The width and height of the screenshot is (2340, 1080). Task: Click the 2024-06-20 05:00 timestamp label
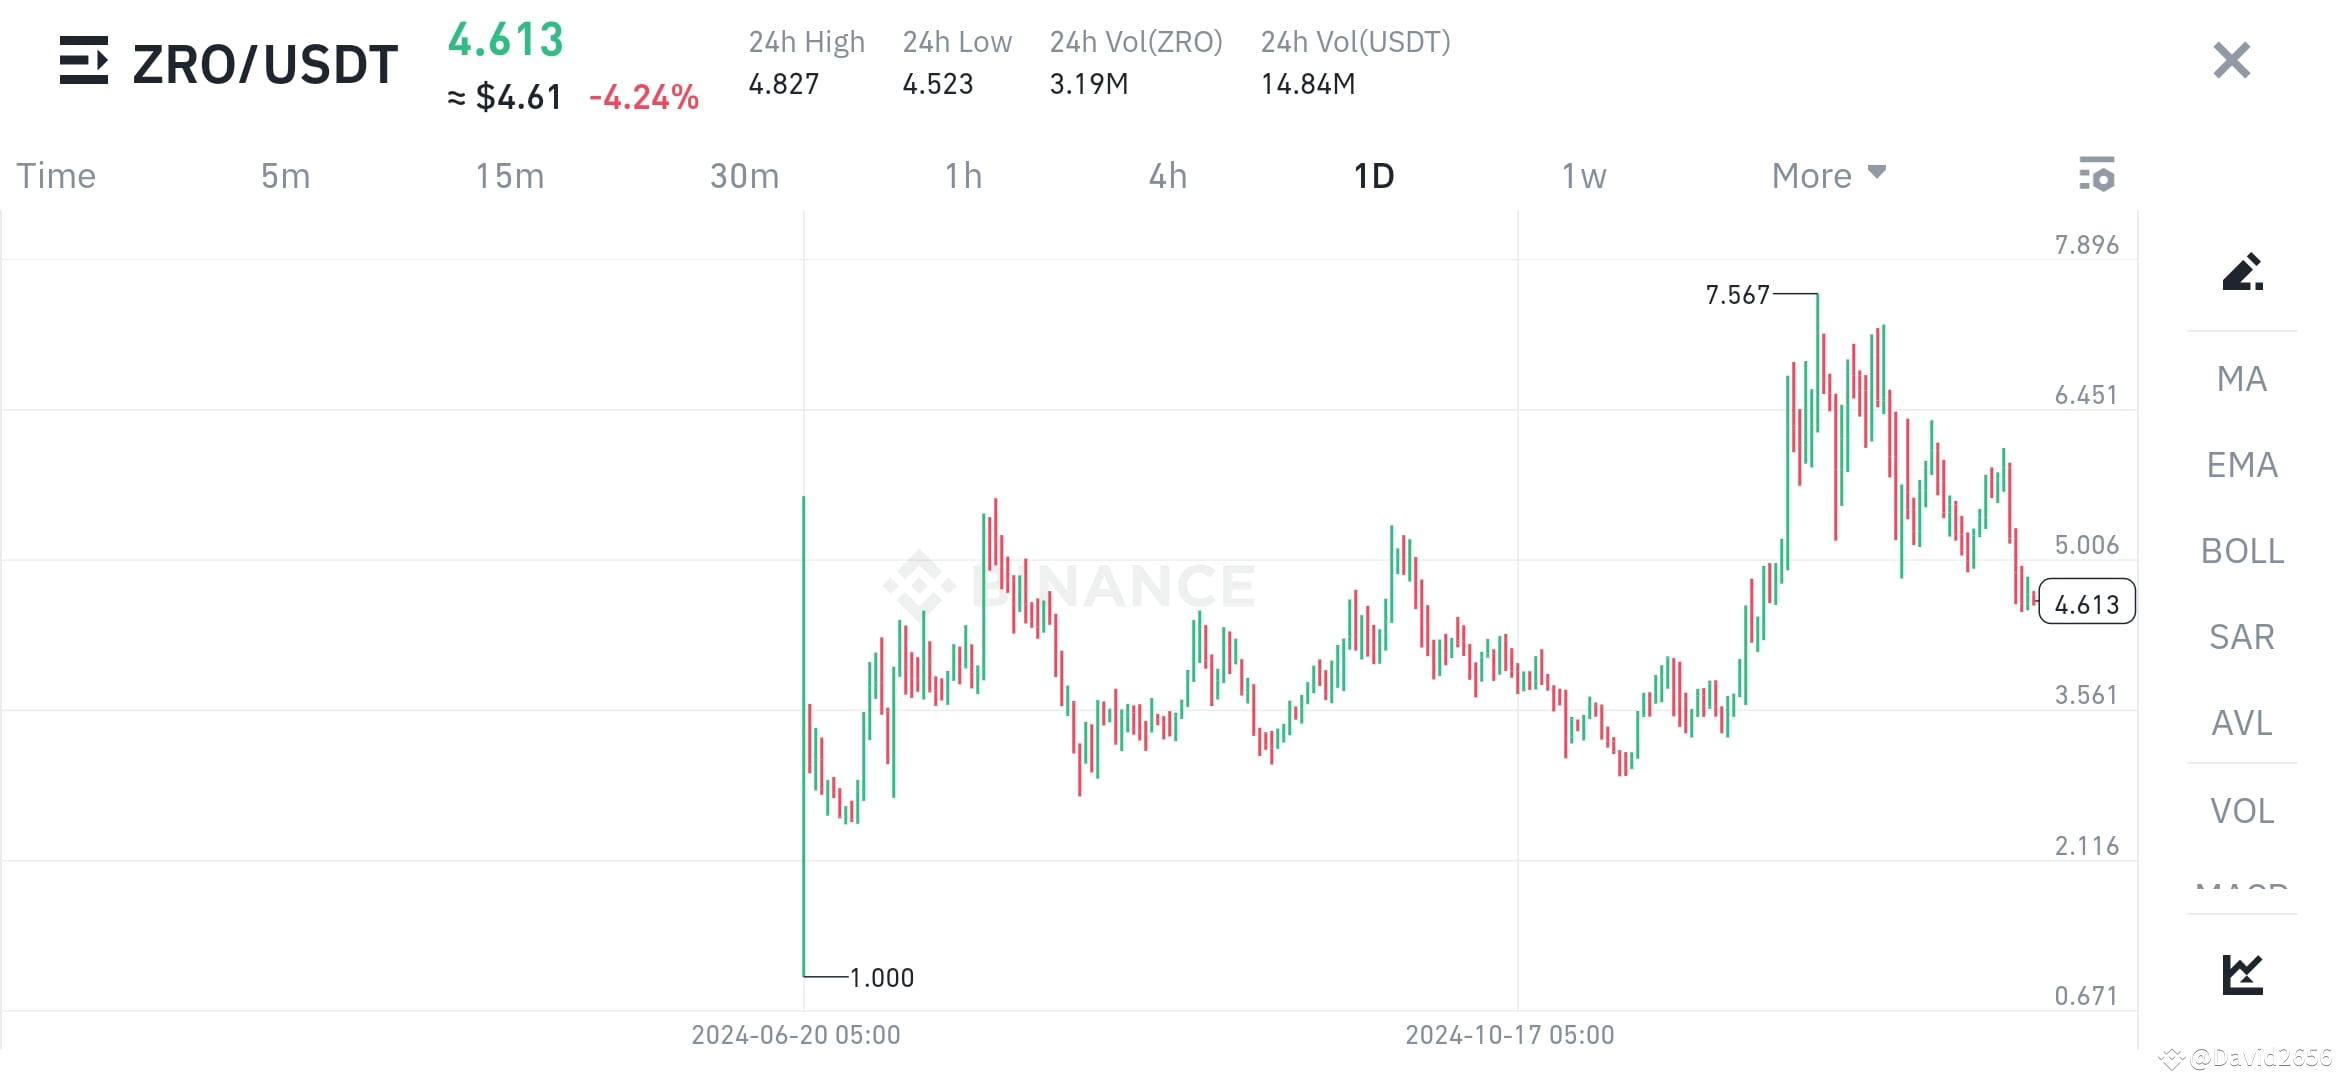click(795, 1035)
